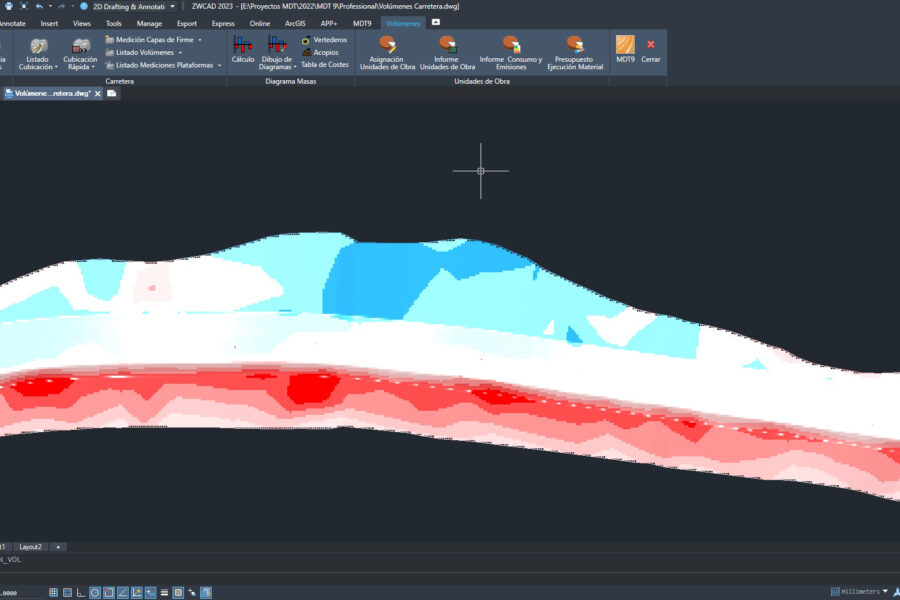Viewport: 900px width, 600px height.
Task: Click the undo arrow icon
Action: [x=39, y=6]
